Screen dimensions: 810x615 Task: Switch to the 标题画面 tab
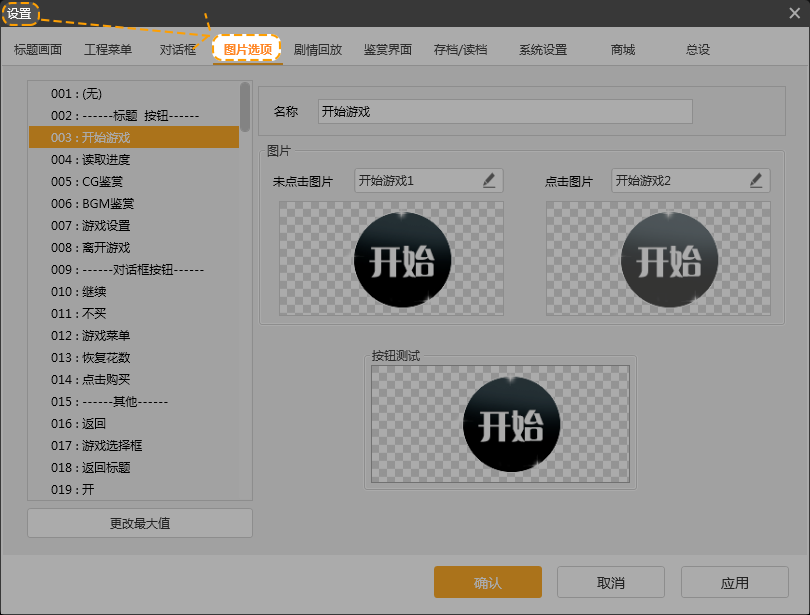click(40, 47)
